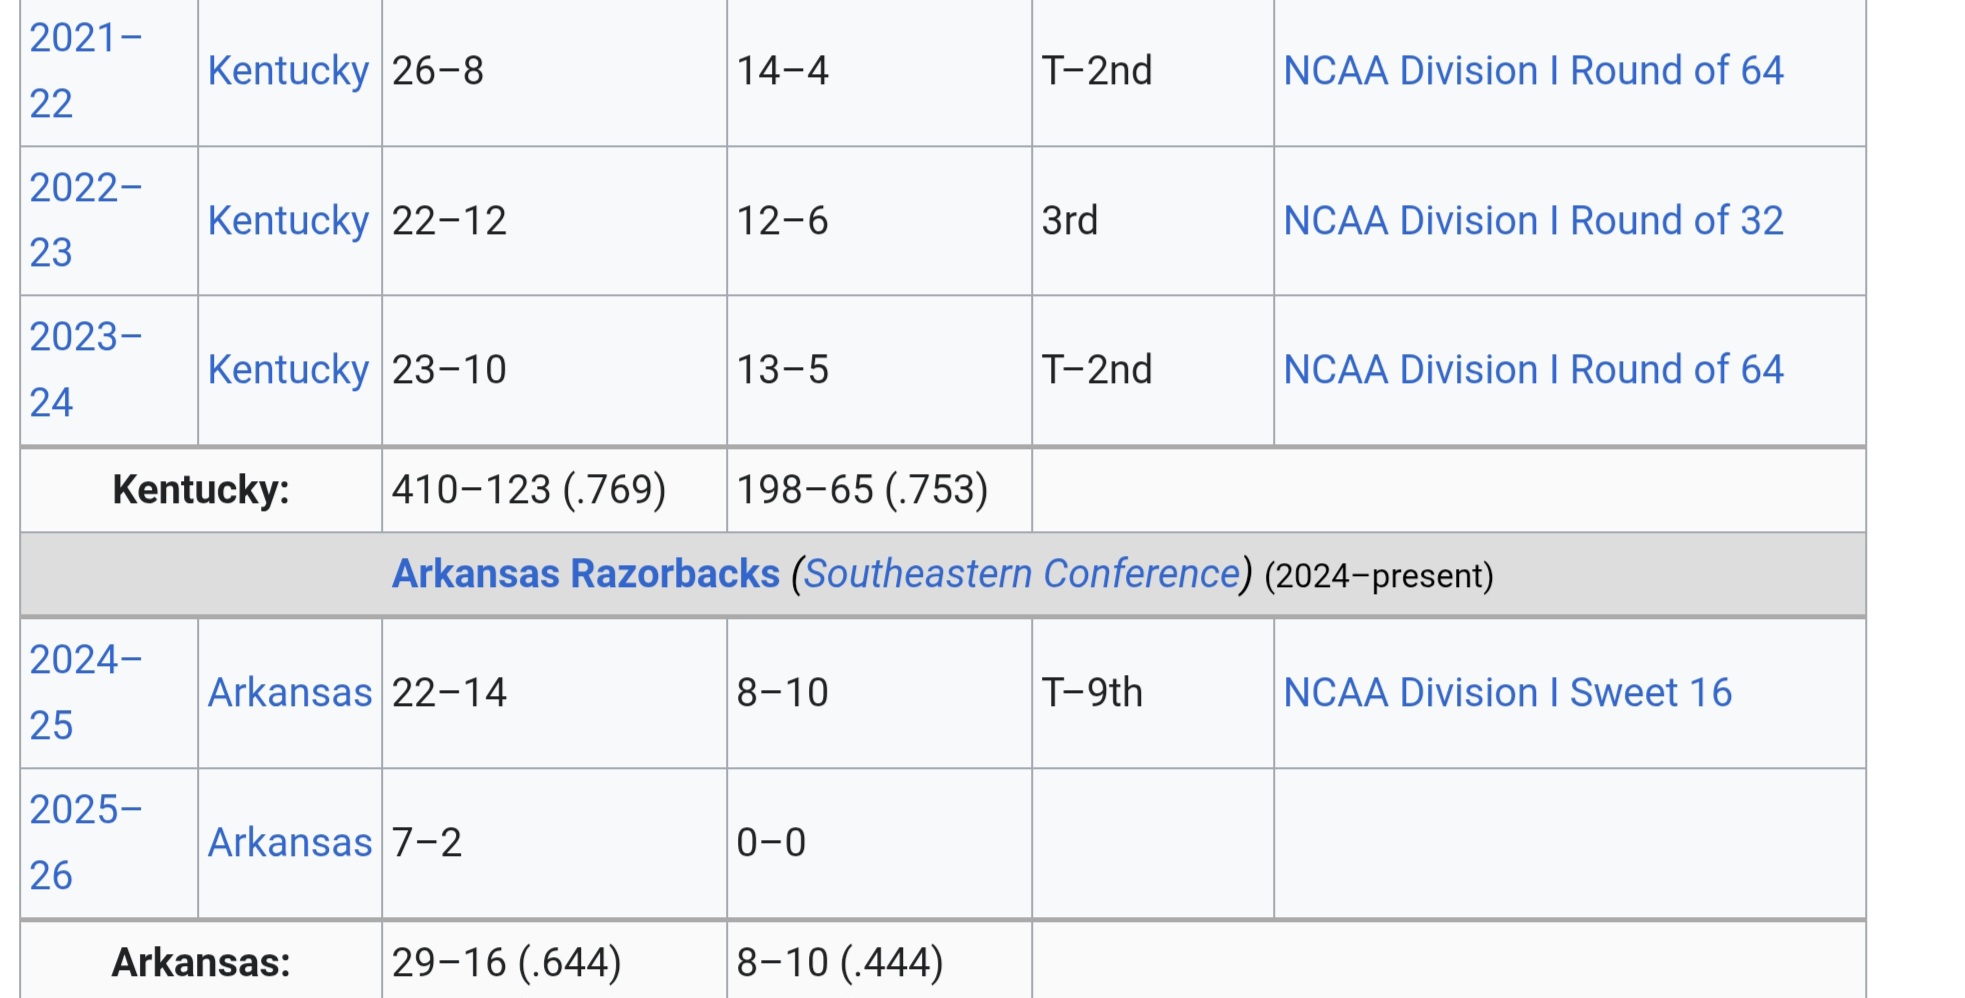The image size is (1965, 998).
Task: Open NCAA Division I Sweet 16 link
Action: (1507, 693)
